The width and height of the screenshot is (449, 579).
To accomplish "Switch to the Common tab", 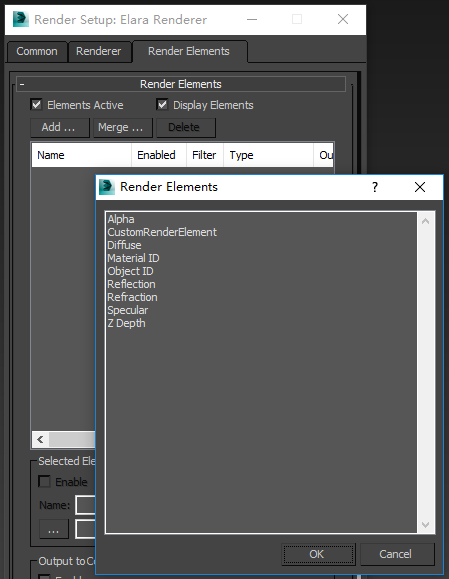I will pyautogui.click(x=37, y=51).
